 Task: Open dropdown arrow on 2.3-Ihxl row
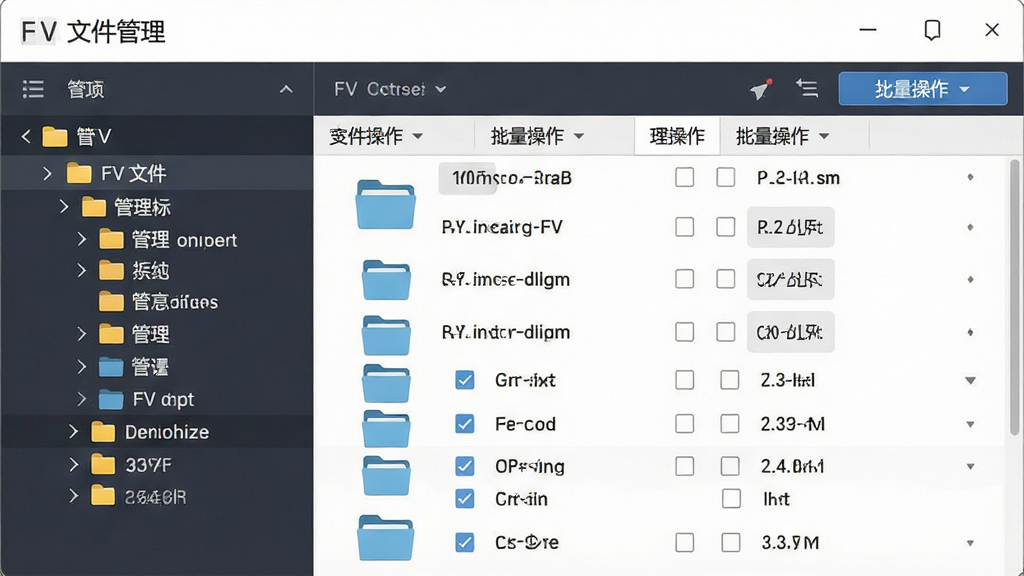click(970, 380)
